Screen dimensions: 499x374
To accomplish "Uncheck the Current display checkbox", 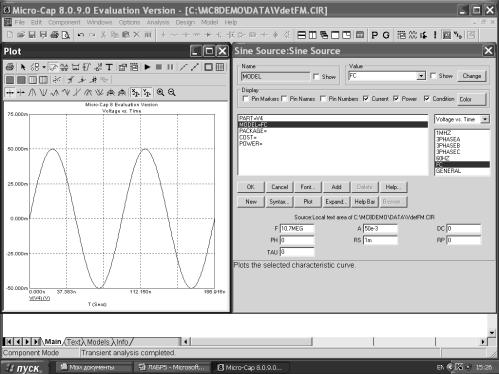I will (x=366, y=99).
